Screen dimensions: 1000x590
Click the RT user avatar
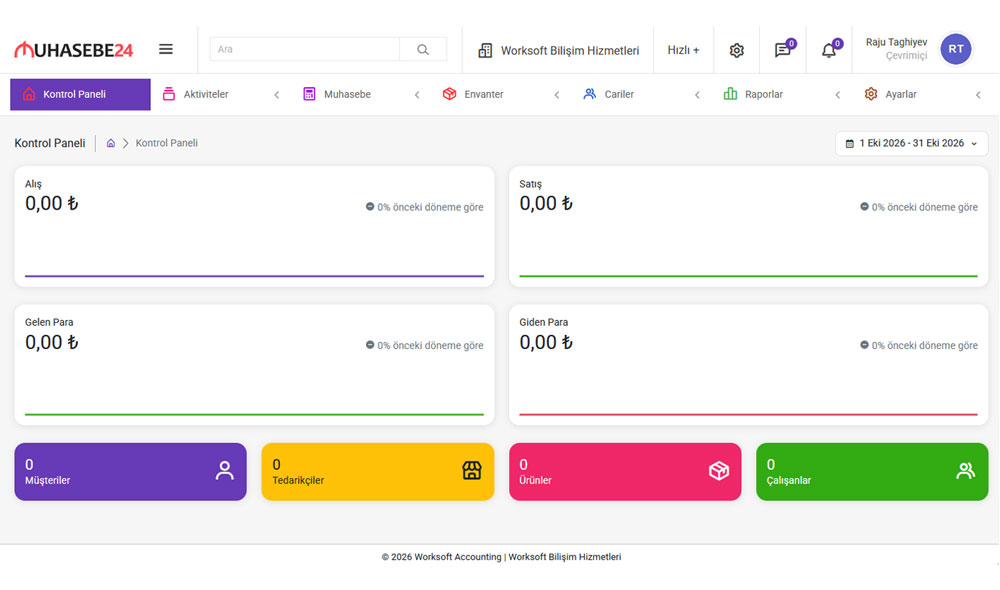955,49
